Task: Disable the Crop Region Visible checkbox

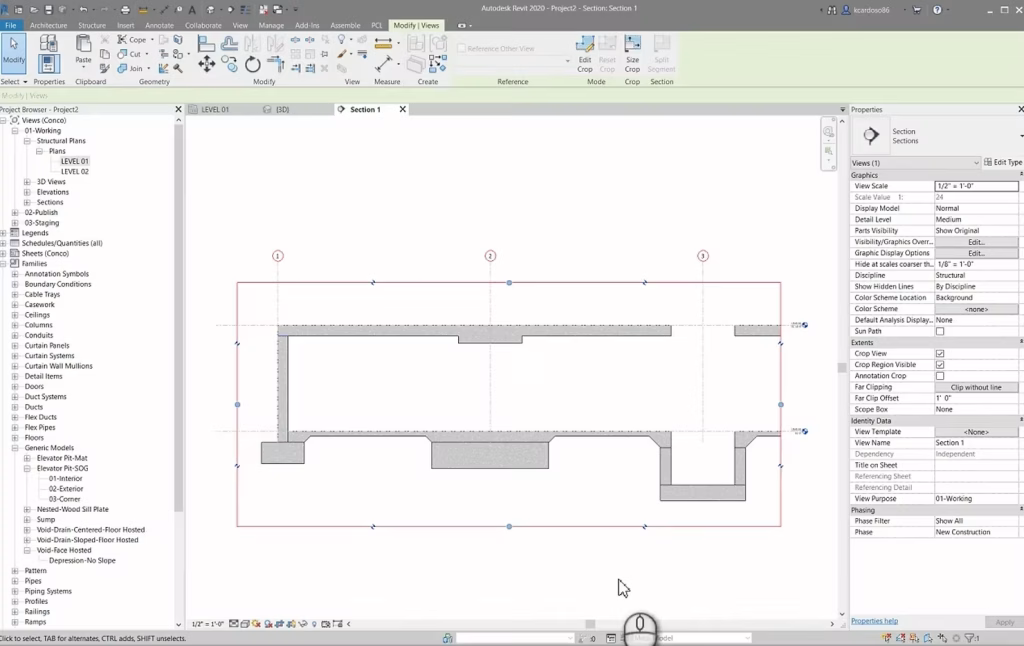Action: point(939,365)
